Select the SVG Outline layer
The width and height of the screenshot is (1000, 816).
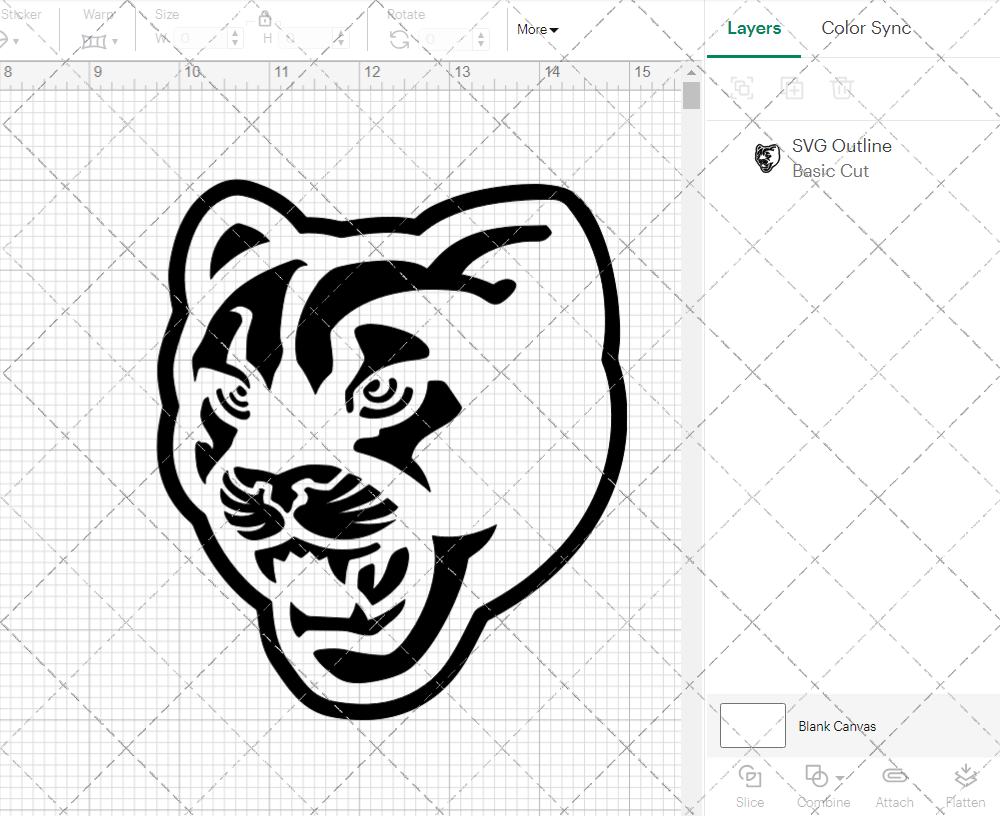(x=841, y=146)
